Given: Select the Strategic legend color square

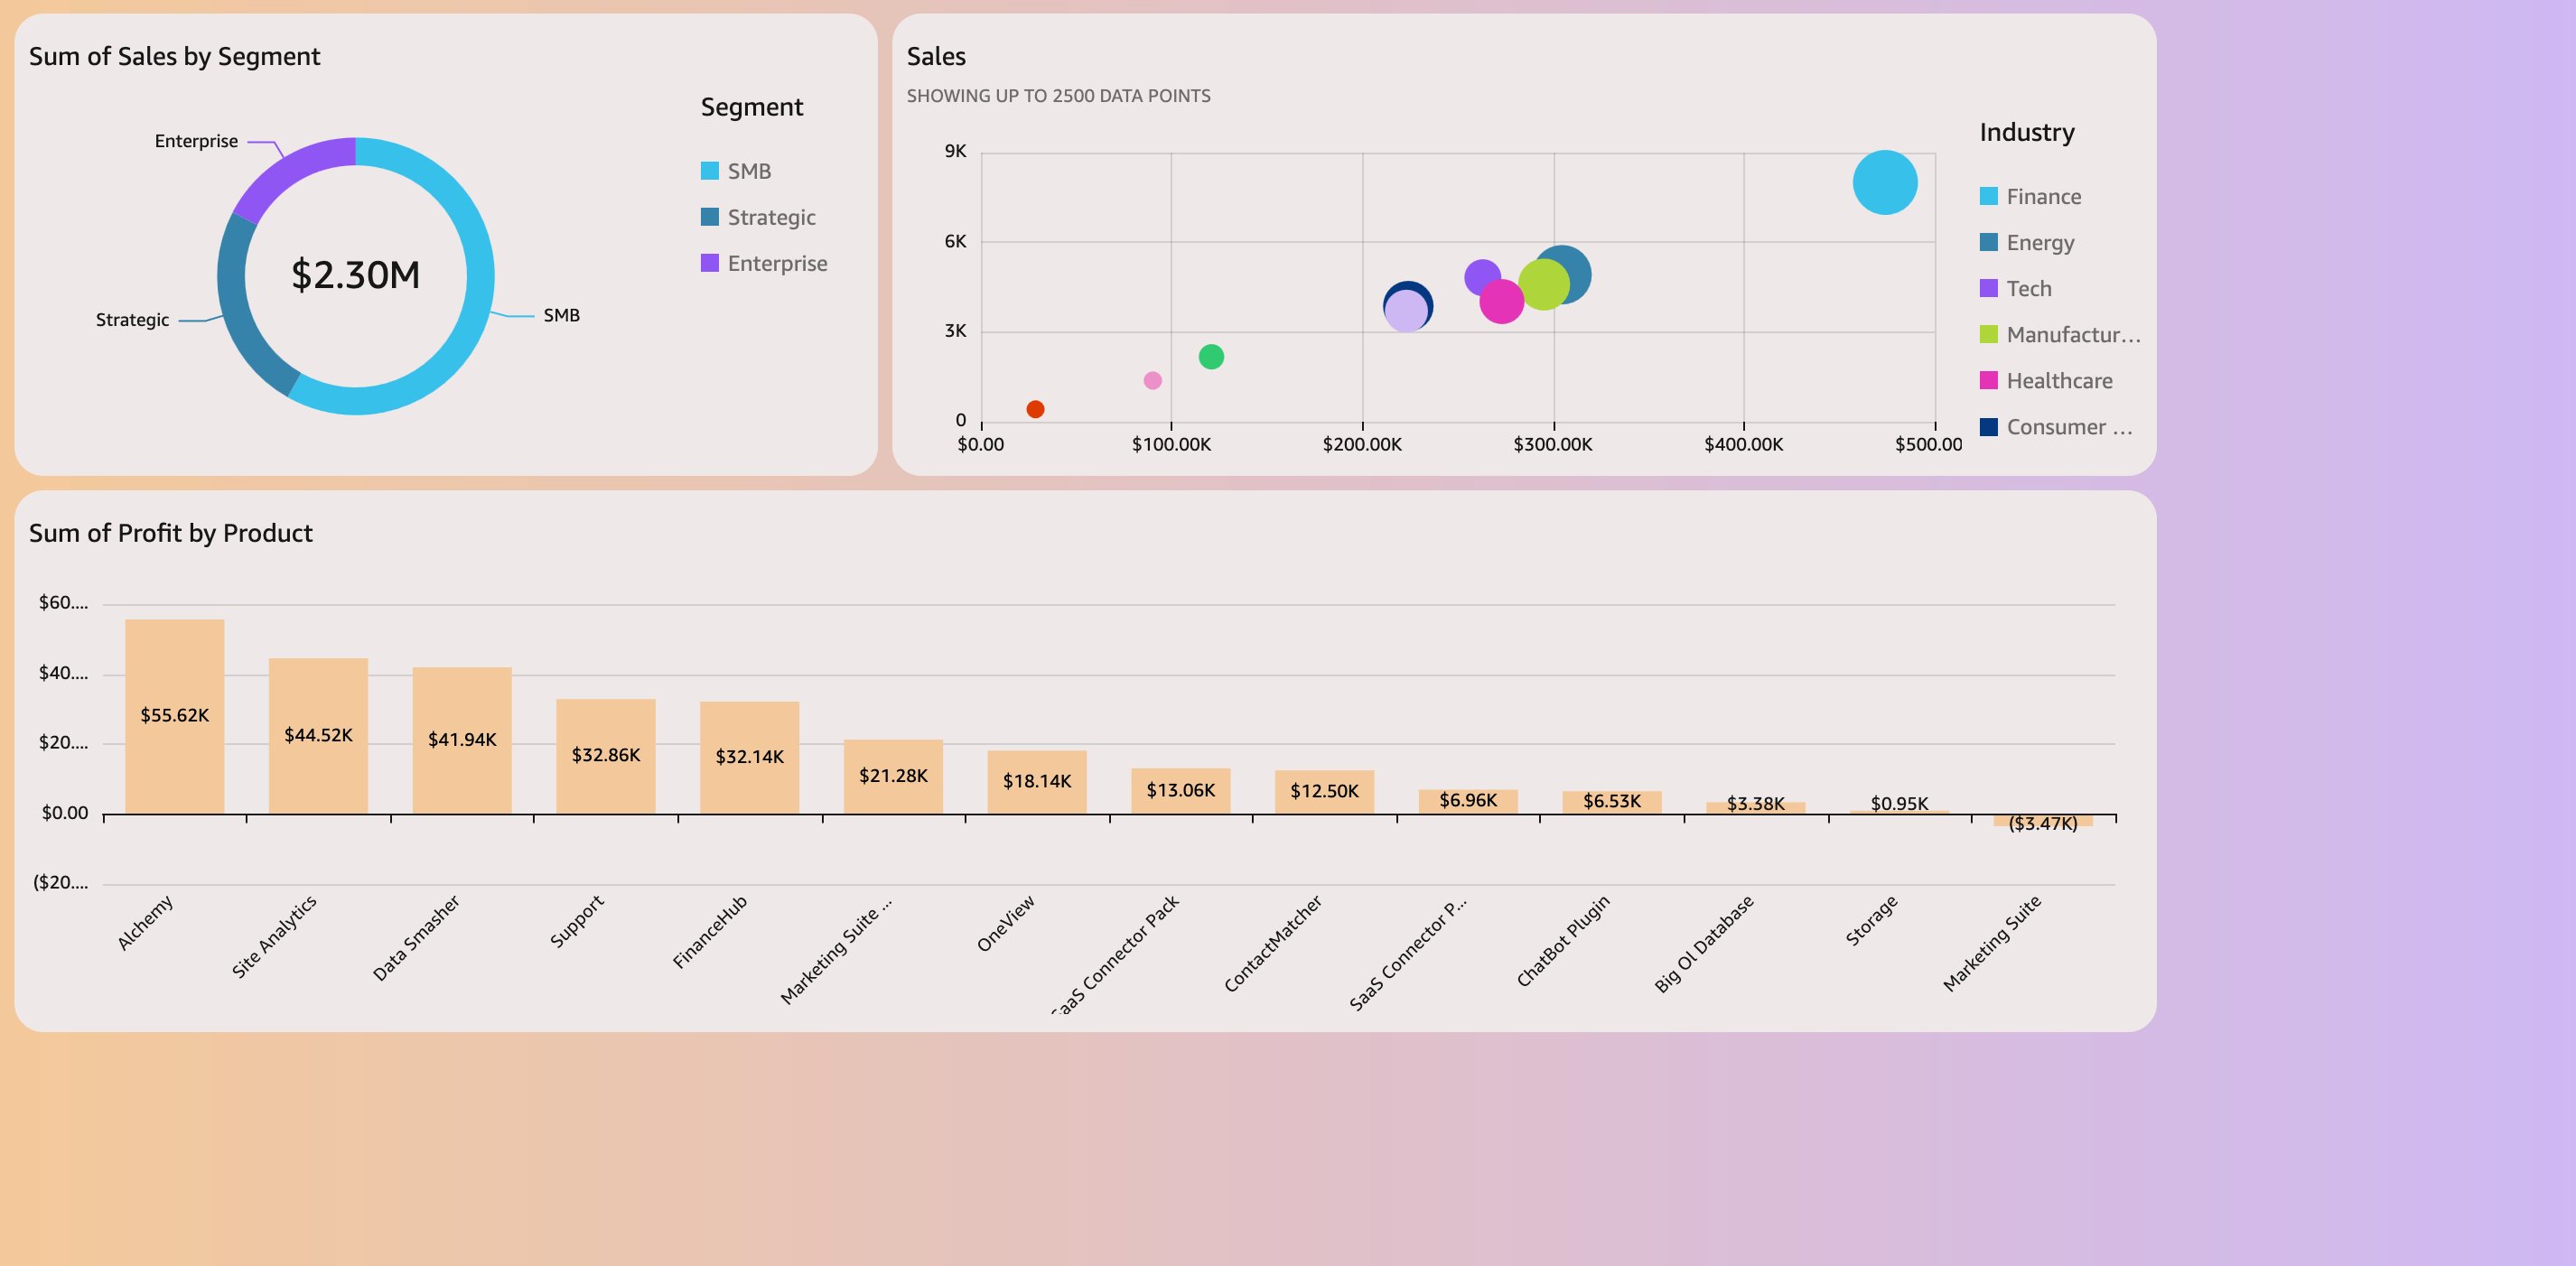Looking at the screenshot, I should coord(710,217).
